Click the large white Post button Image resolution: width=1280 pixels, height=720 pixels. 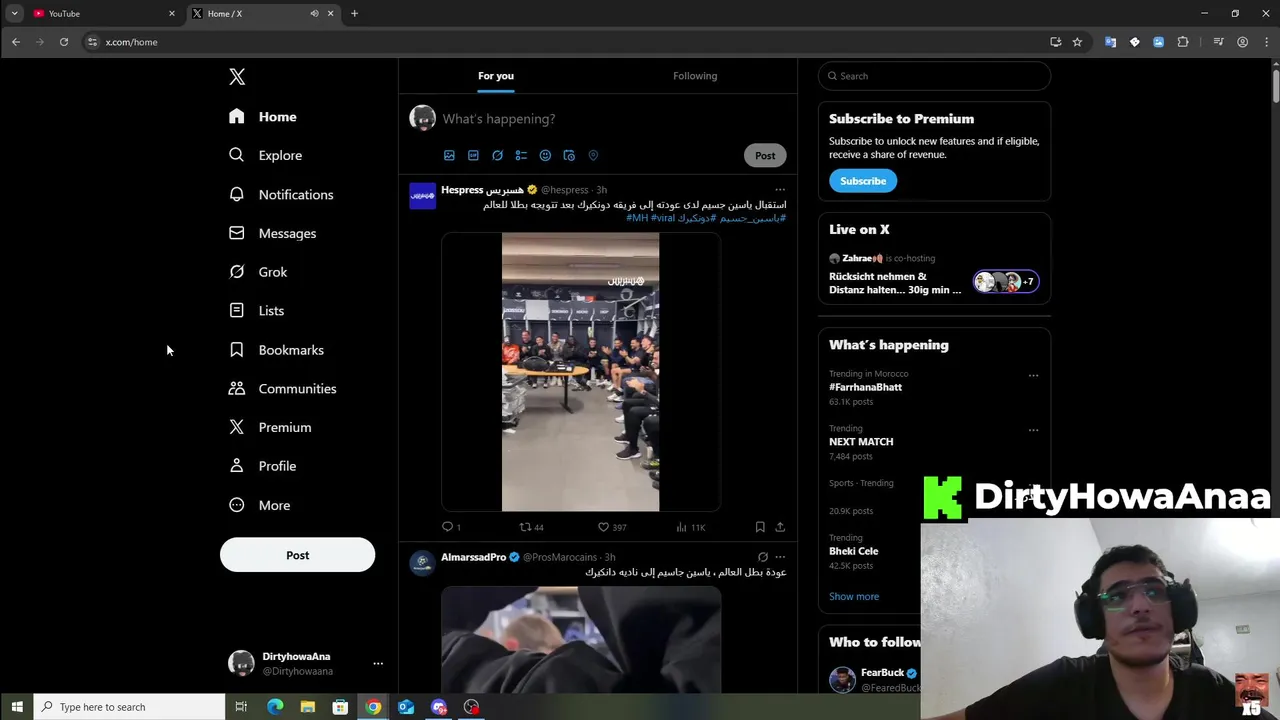point(297,555)
